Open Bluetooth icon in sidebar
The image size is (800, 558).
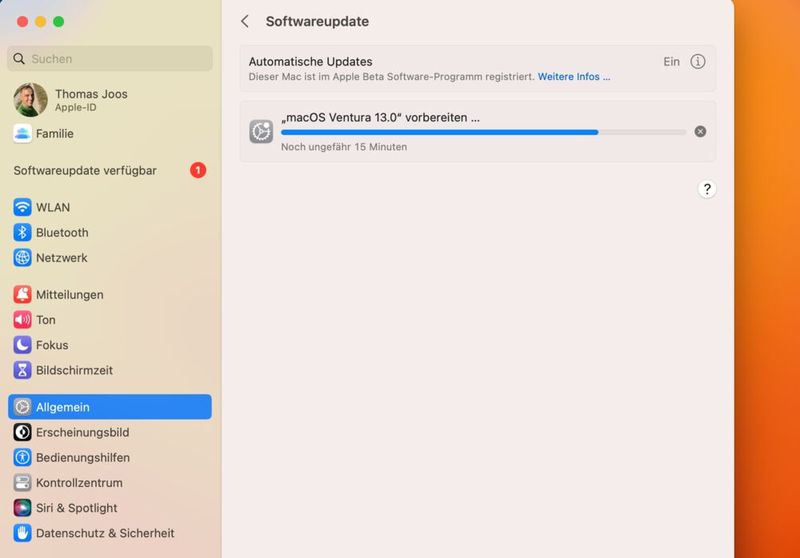[22, 233]
